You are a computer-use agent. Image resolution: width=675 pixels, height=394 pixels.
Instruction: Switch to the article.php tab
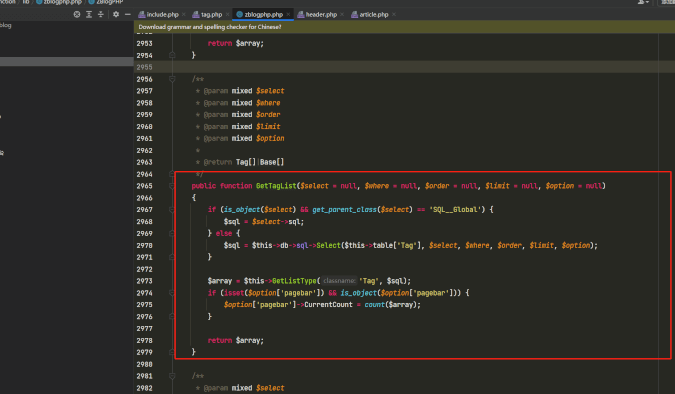point(370,15)
